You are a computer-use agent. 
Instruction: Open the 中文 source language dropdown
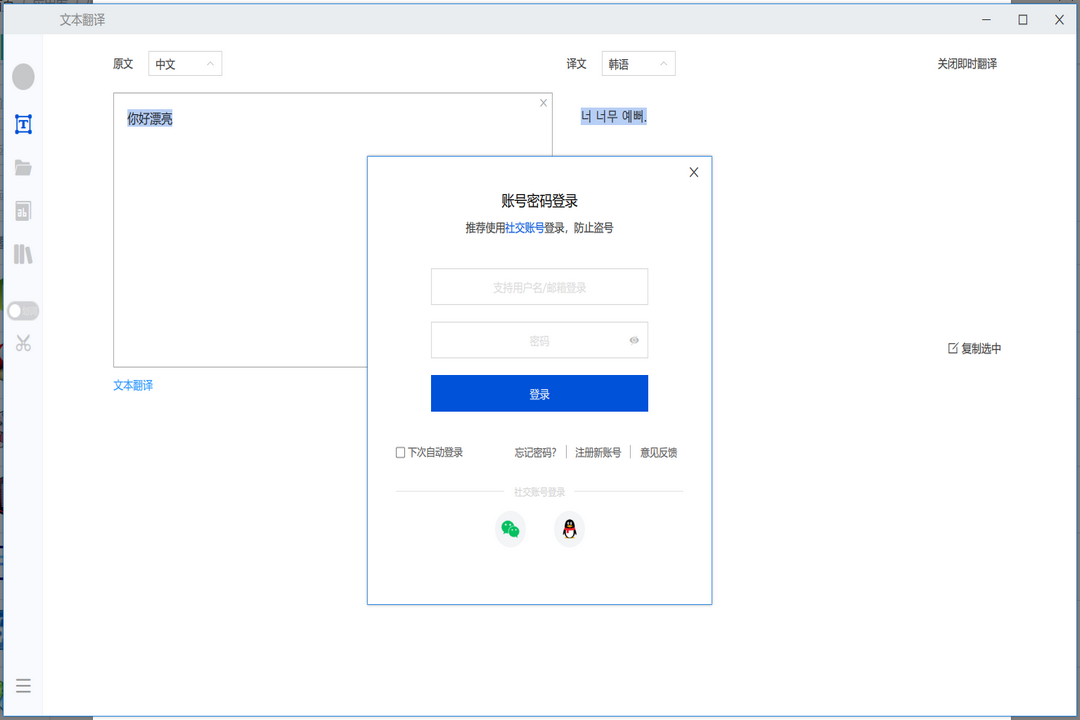[185, 63]
